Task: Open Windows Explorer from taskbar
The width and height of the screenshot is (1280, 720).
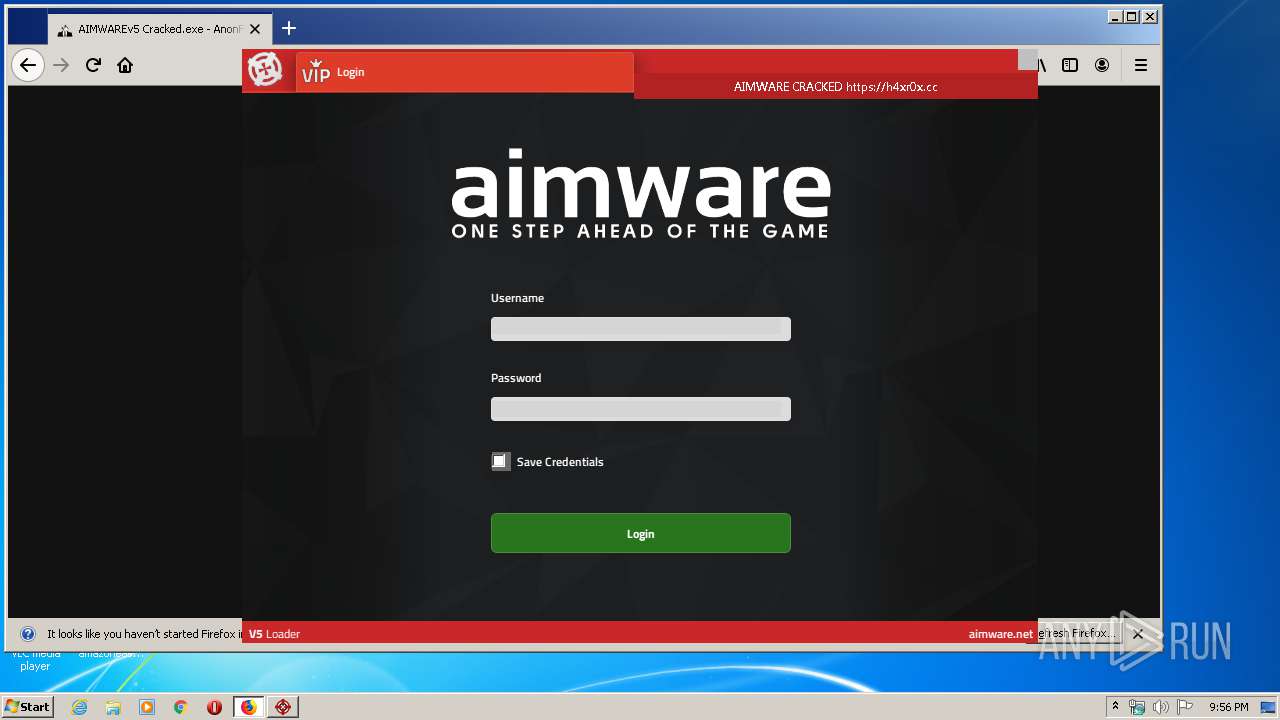Action: coord(113,707)
